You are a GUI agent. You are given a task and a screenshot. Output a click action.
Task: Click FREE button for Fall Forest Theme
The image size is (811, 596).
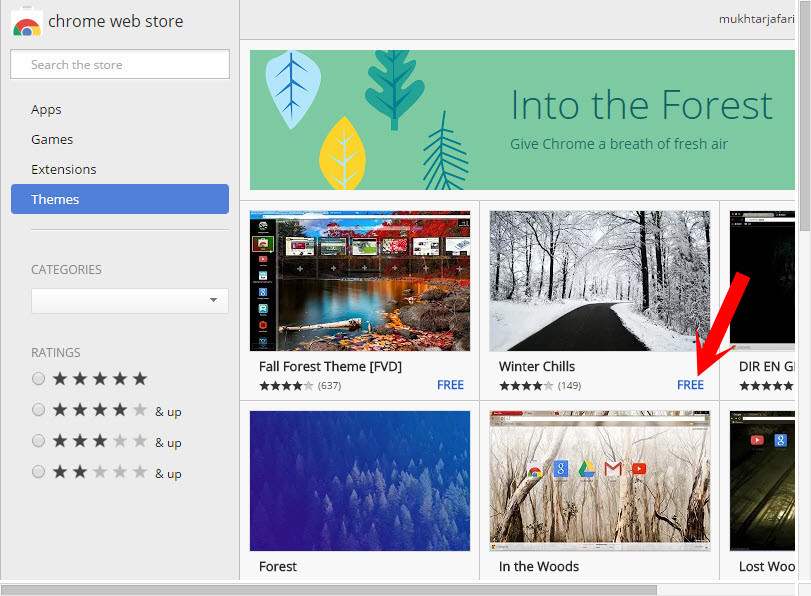click(450, 385)
